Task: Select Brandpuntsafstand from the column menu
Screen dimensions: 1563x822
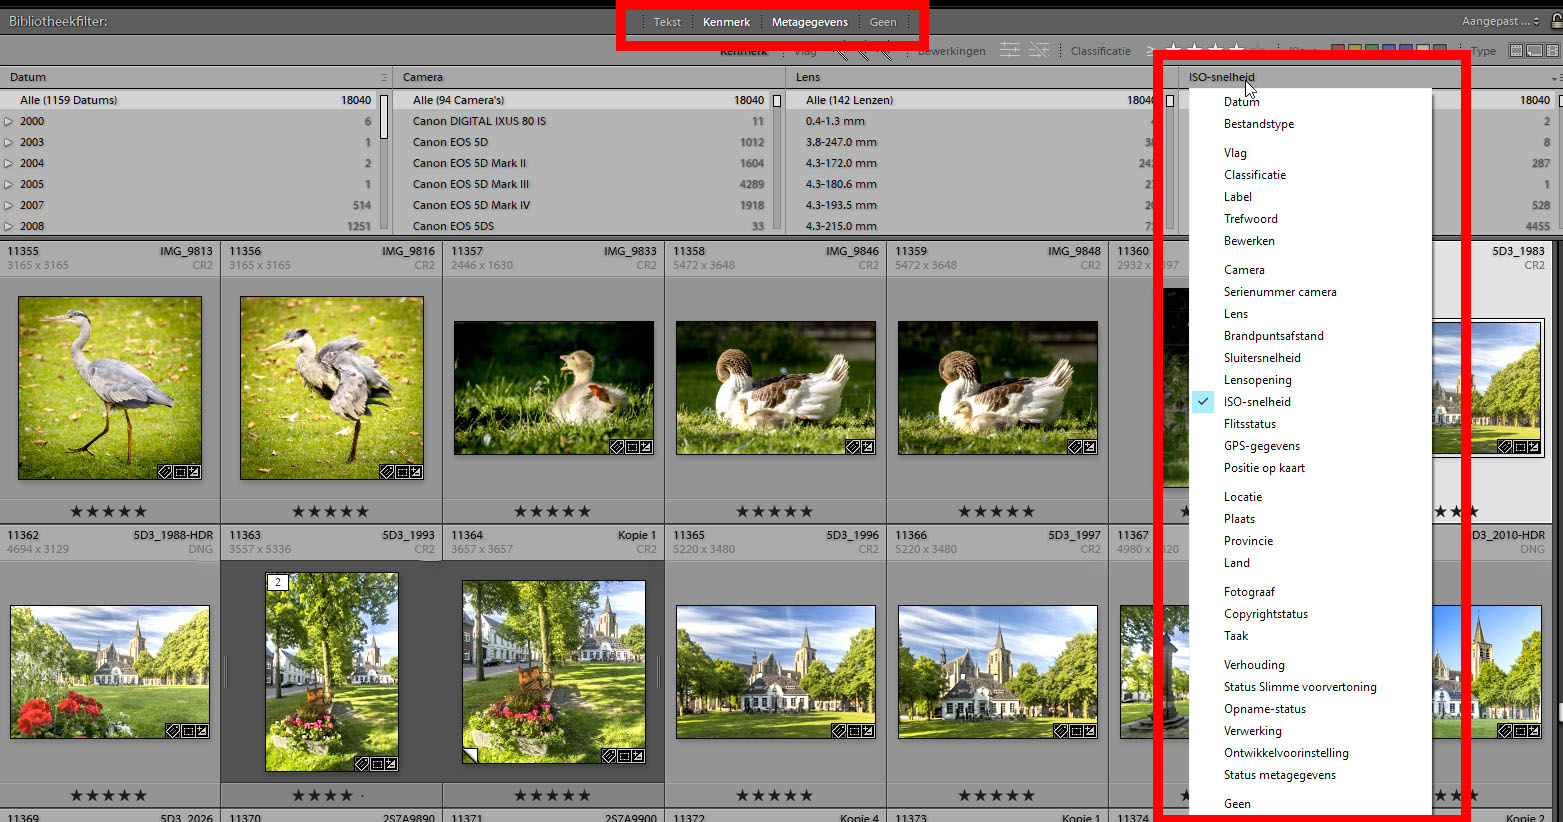Action: coord(1273,336)
